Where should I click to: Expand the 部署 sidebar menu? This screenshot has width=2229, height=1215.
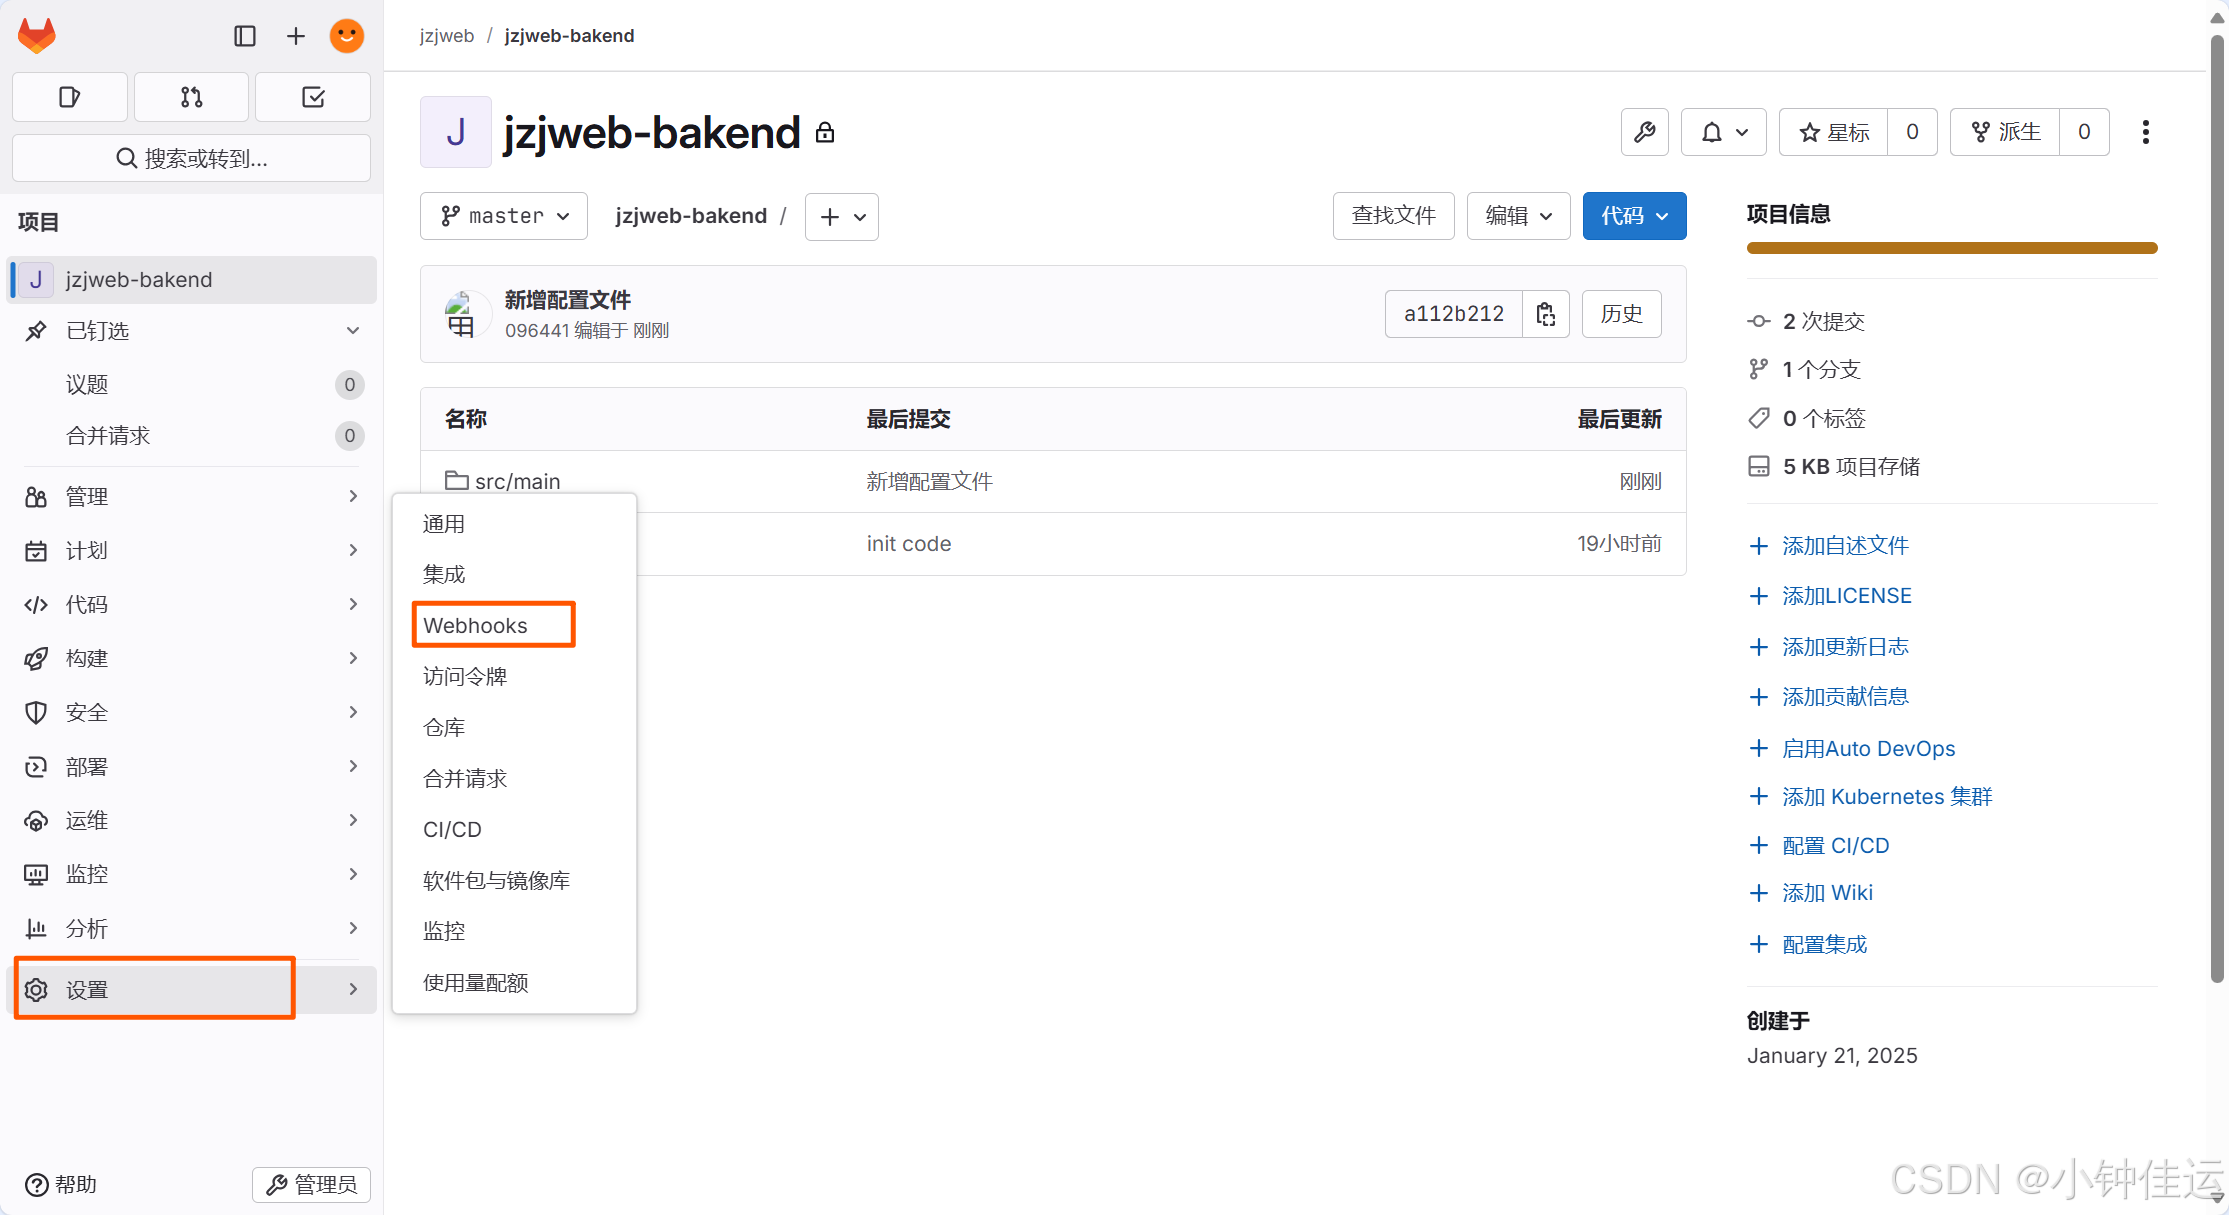(x=193, y=766)
